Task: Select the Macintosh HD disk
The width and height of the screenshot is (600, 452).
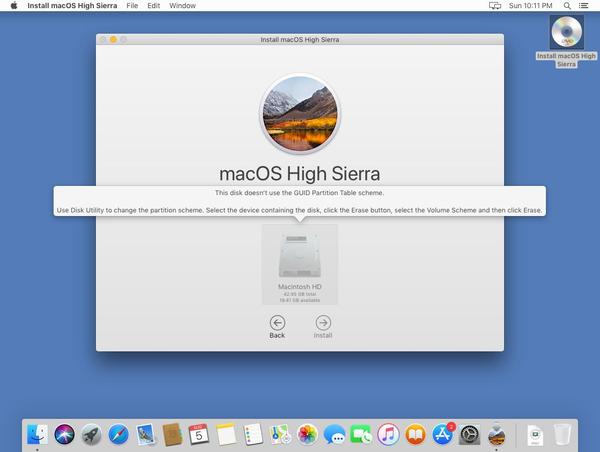Action: click(x=300, y=264)
